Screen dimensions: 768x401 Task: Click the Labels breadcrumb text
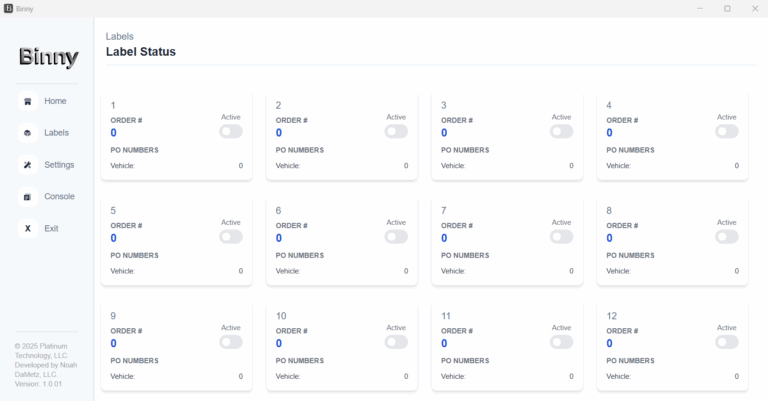click(120, 37)
